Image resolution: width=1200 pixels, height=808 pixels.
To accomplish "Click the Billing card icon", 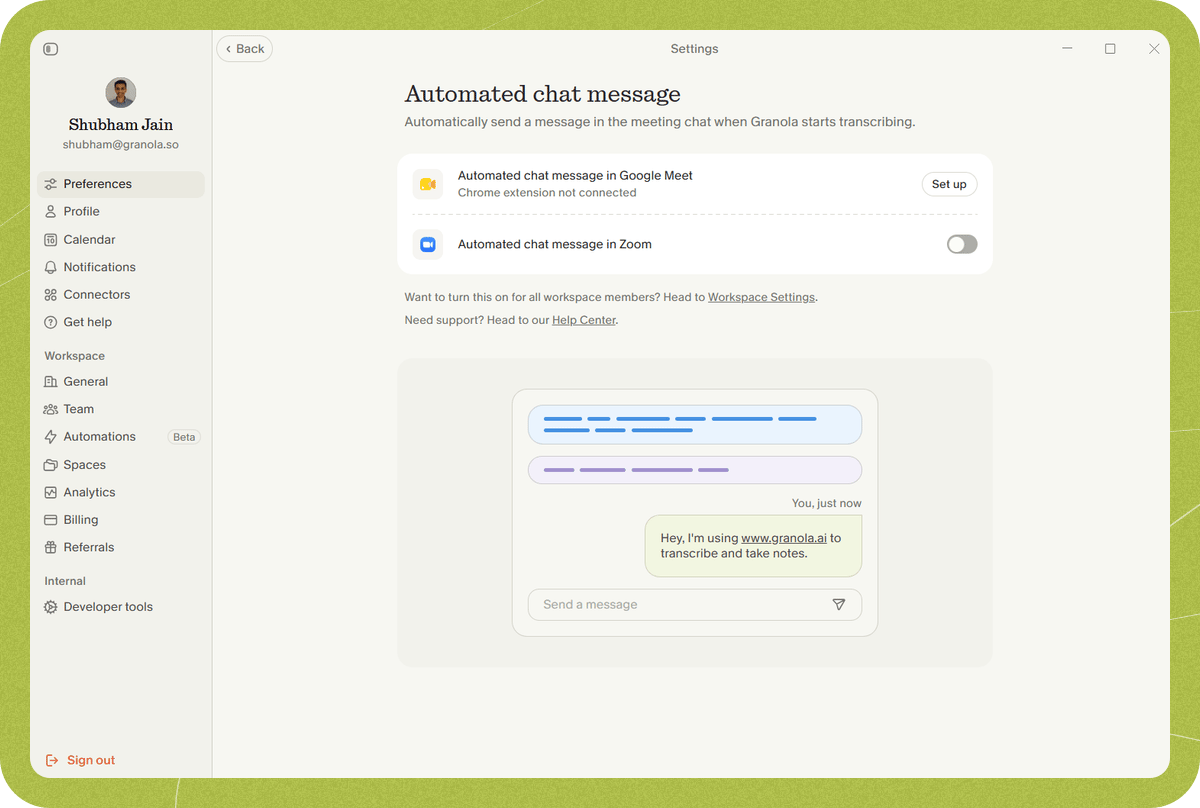I will pyautogui.click(x=51, y=520).
